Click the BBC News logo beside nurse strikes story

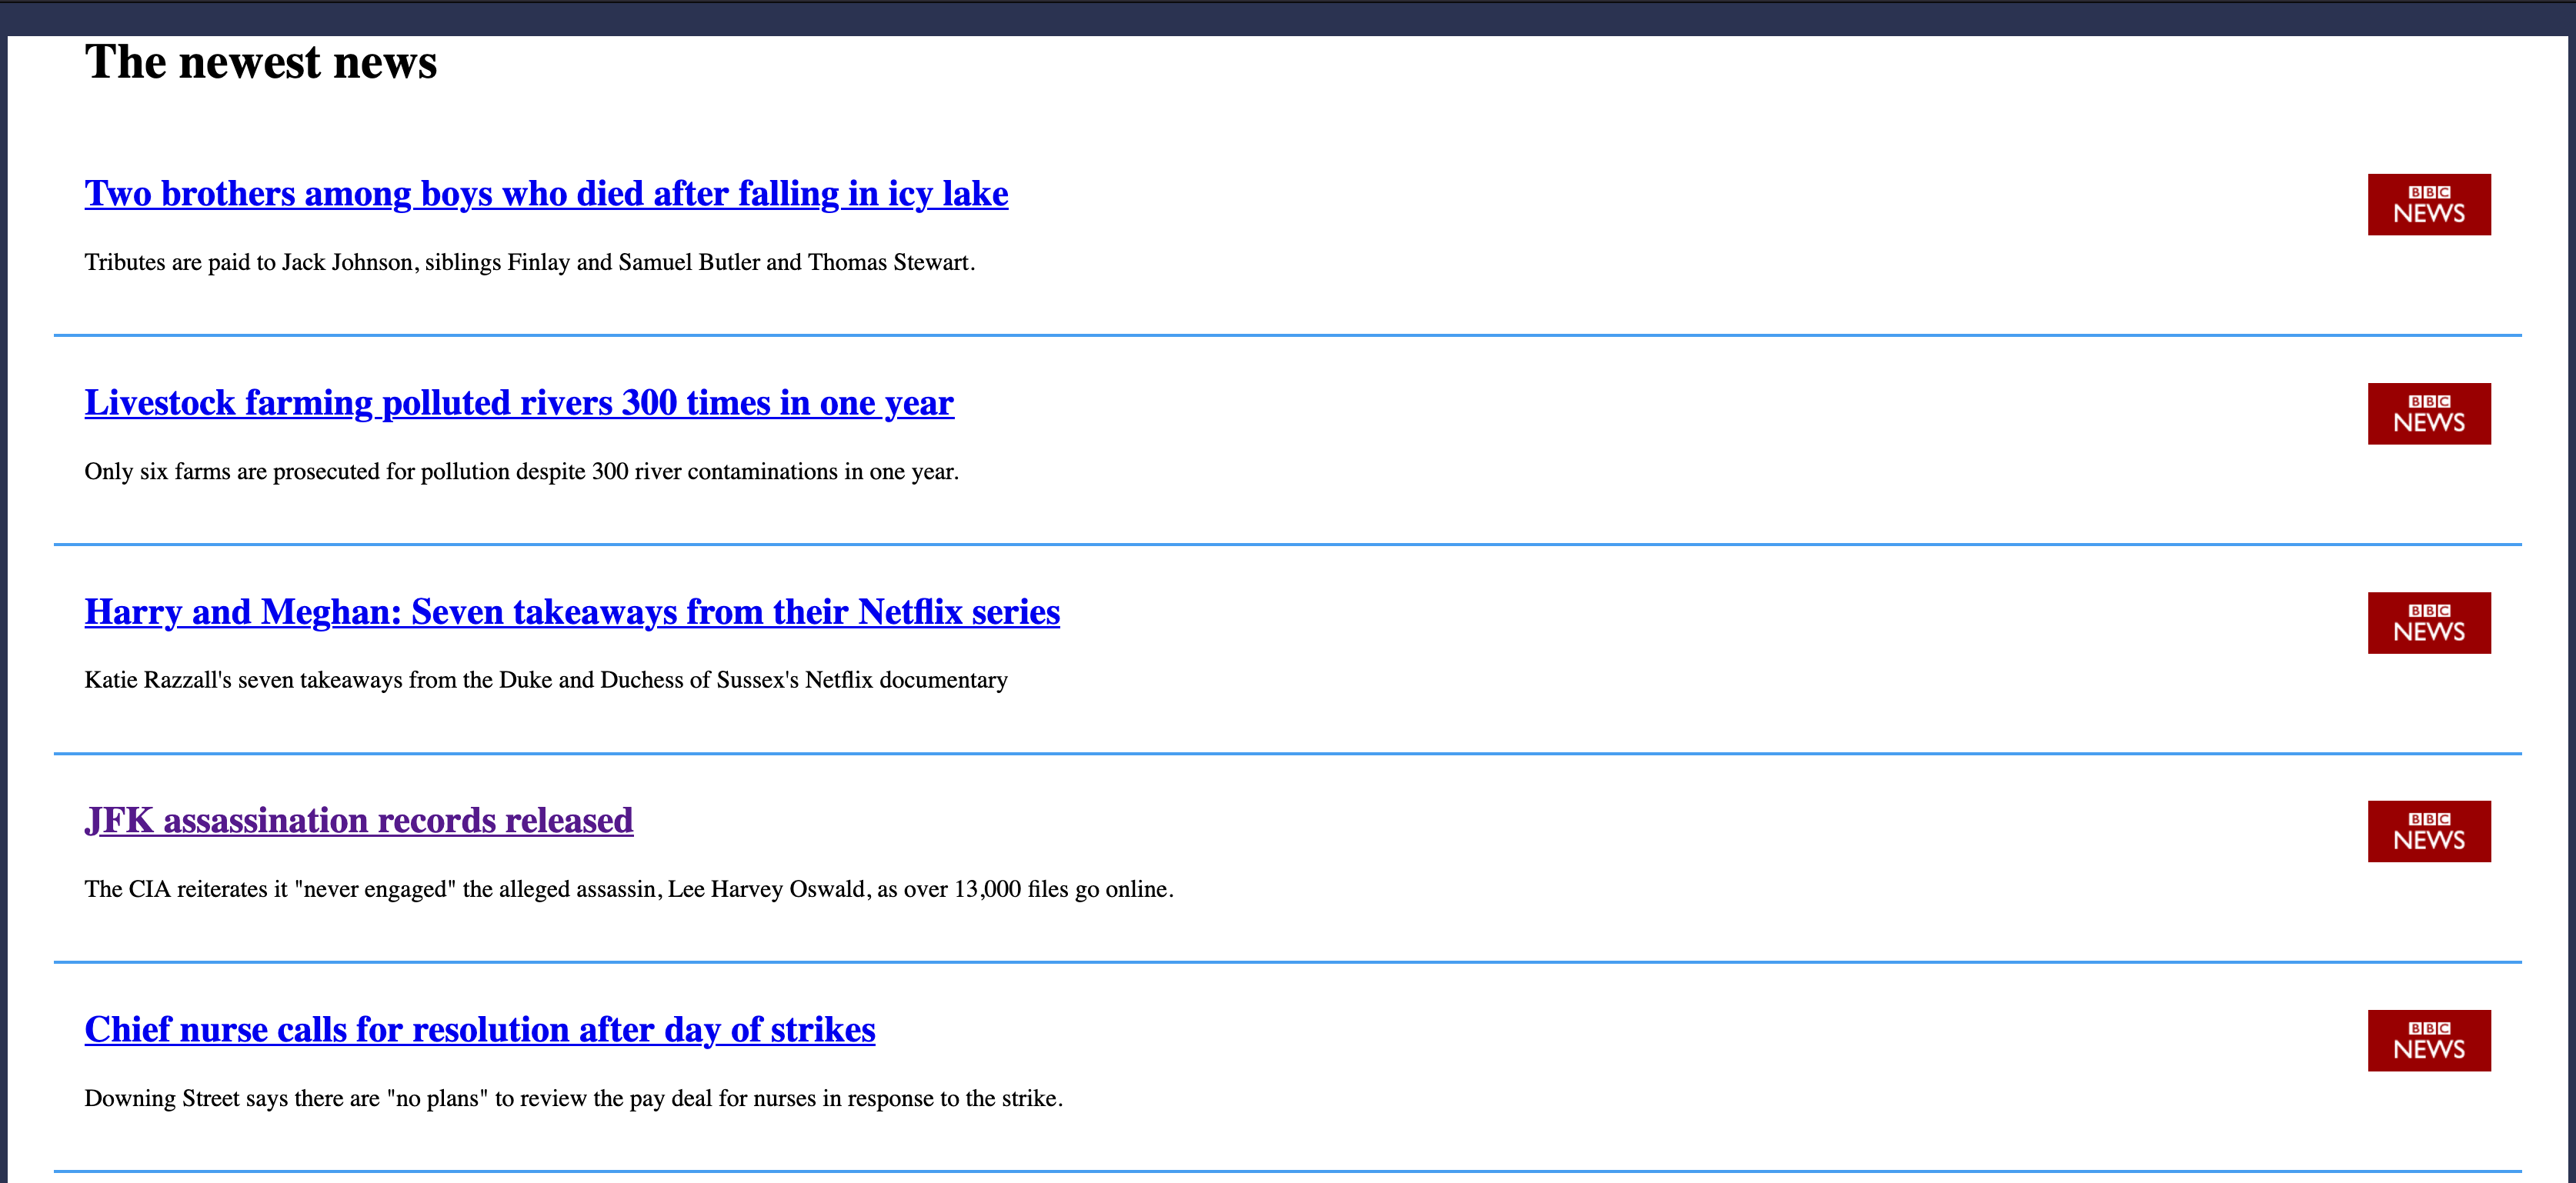[x=2428, y=1040]
